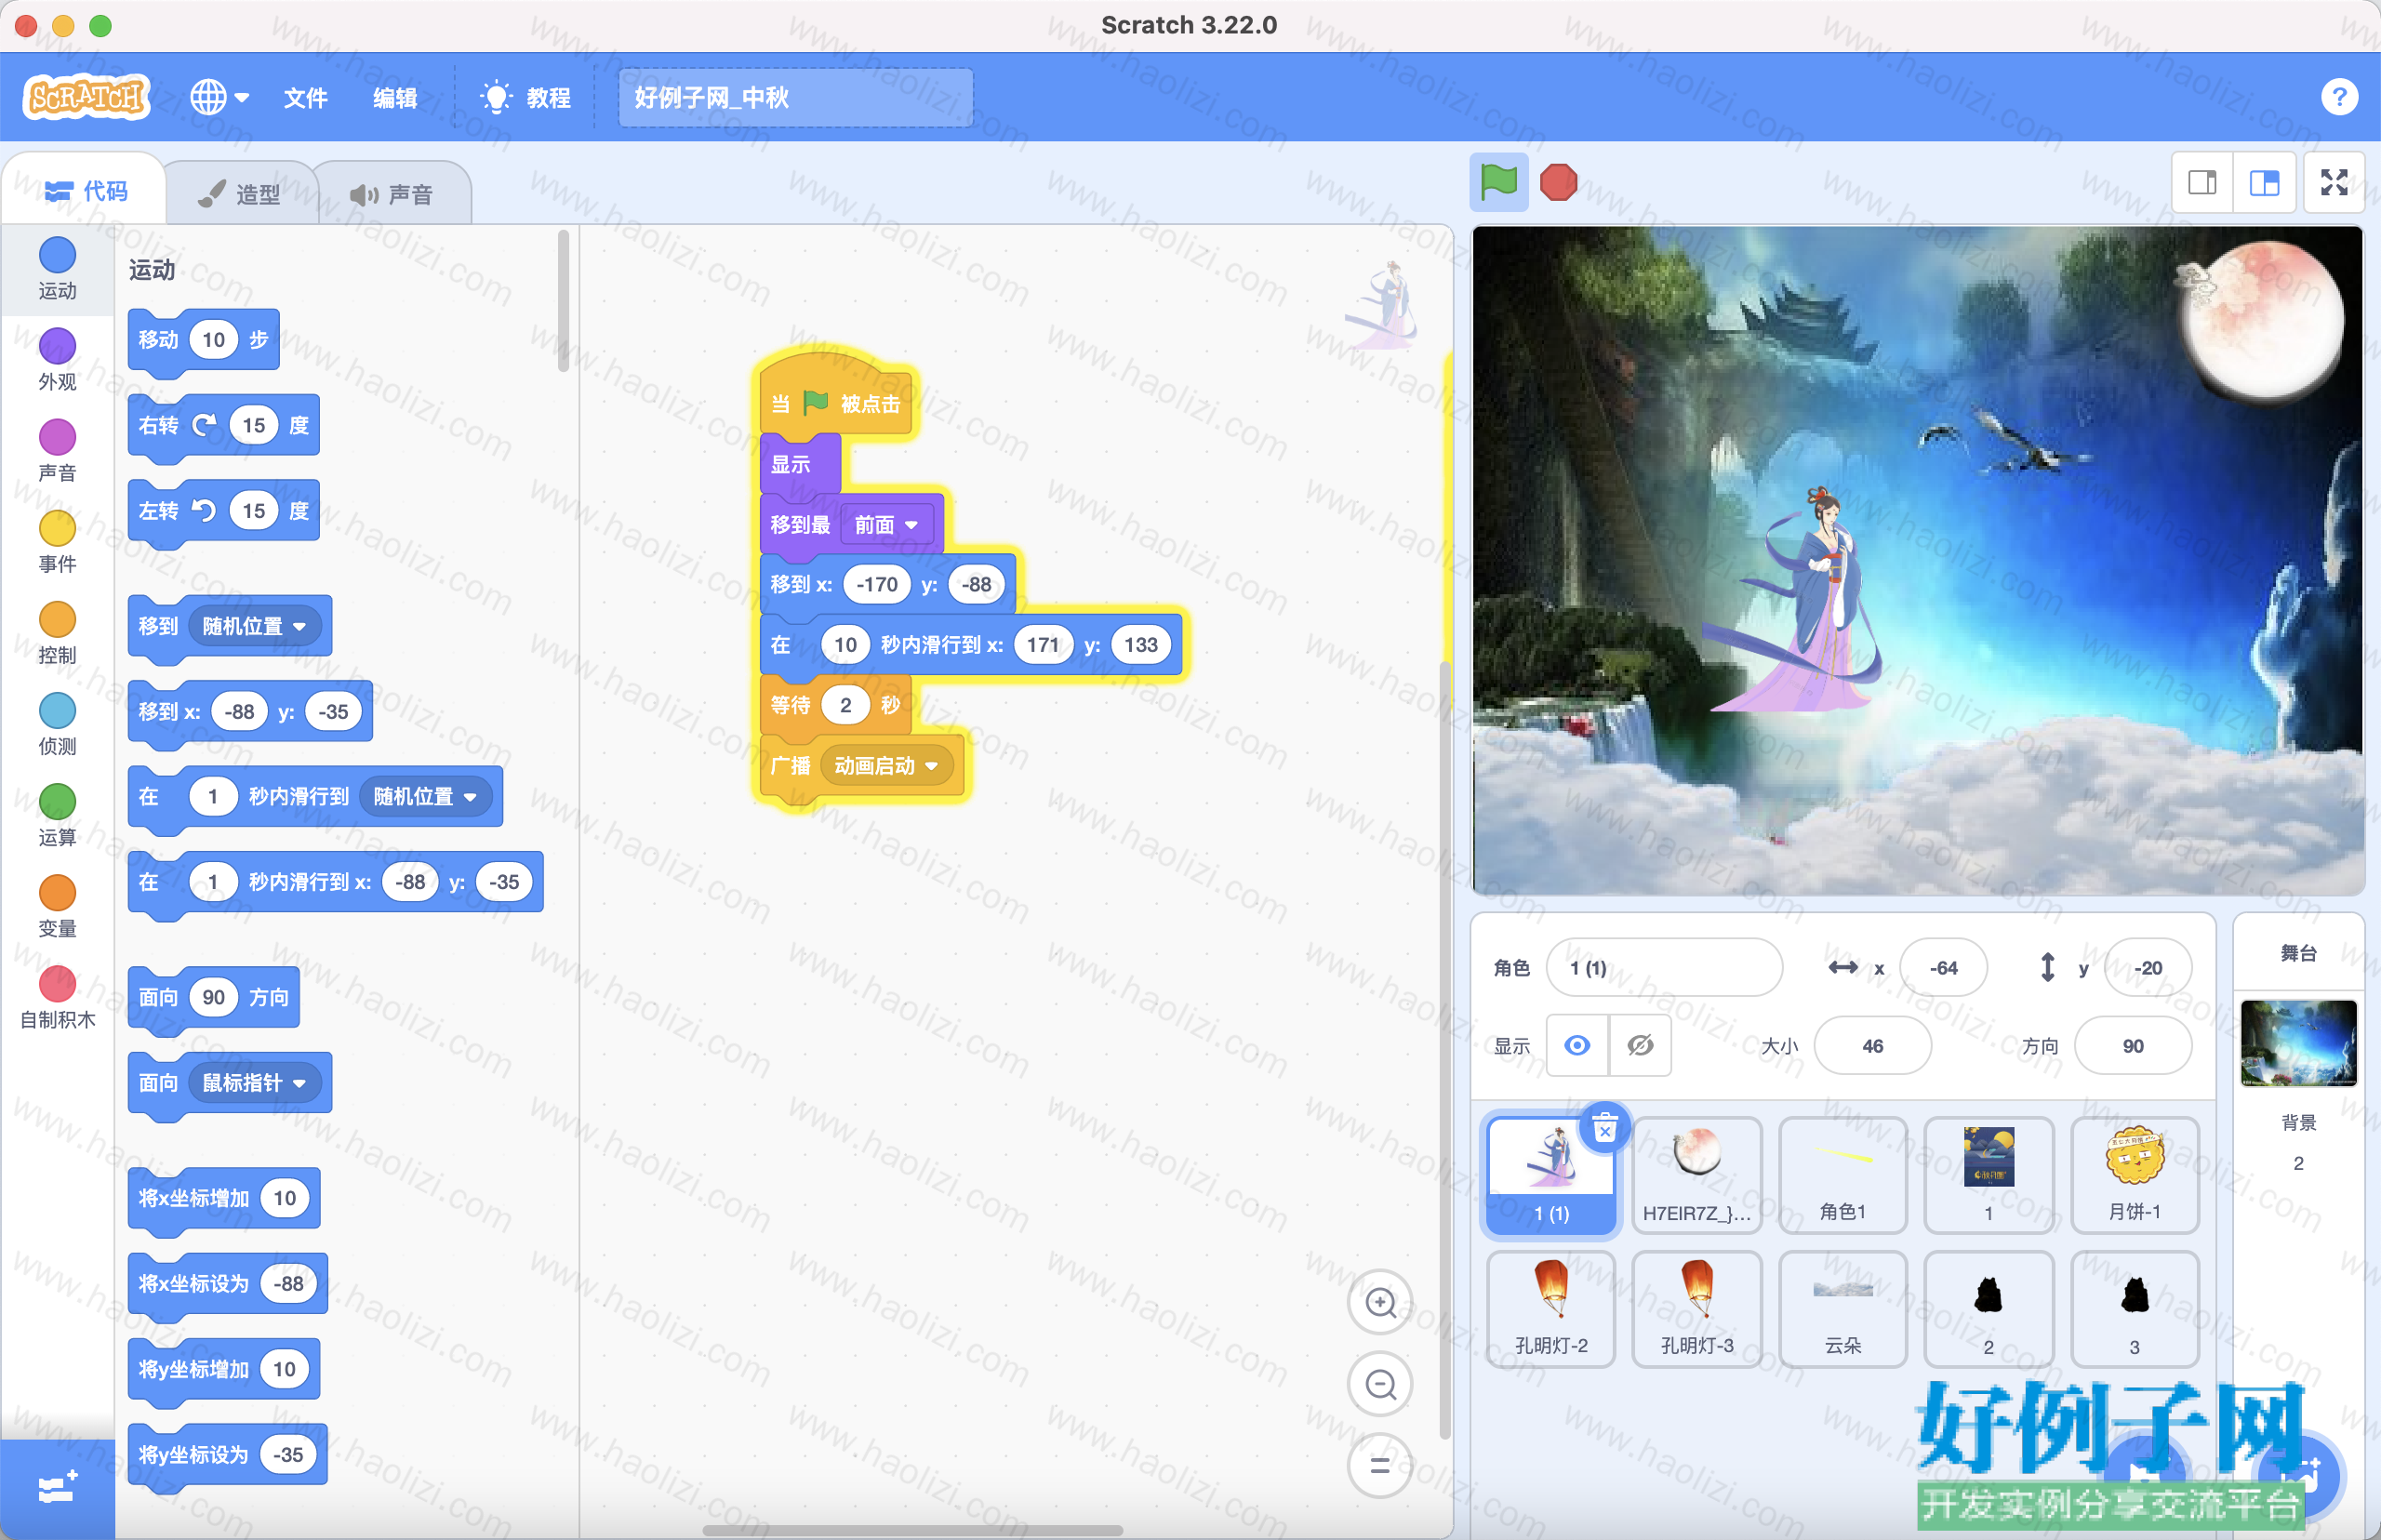
Task: Edit sprite direction field 90
Action: click(x=2133, y=1045)
